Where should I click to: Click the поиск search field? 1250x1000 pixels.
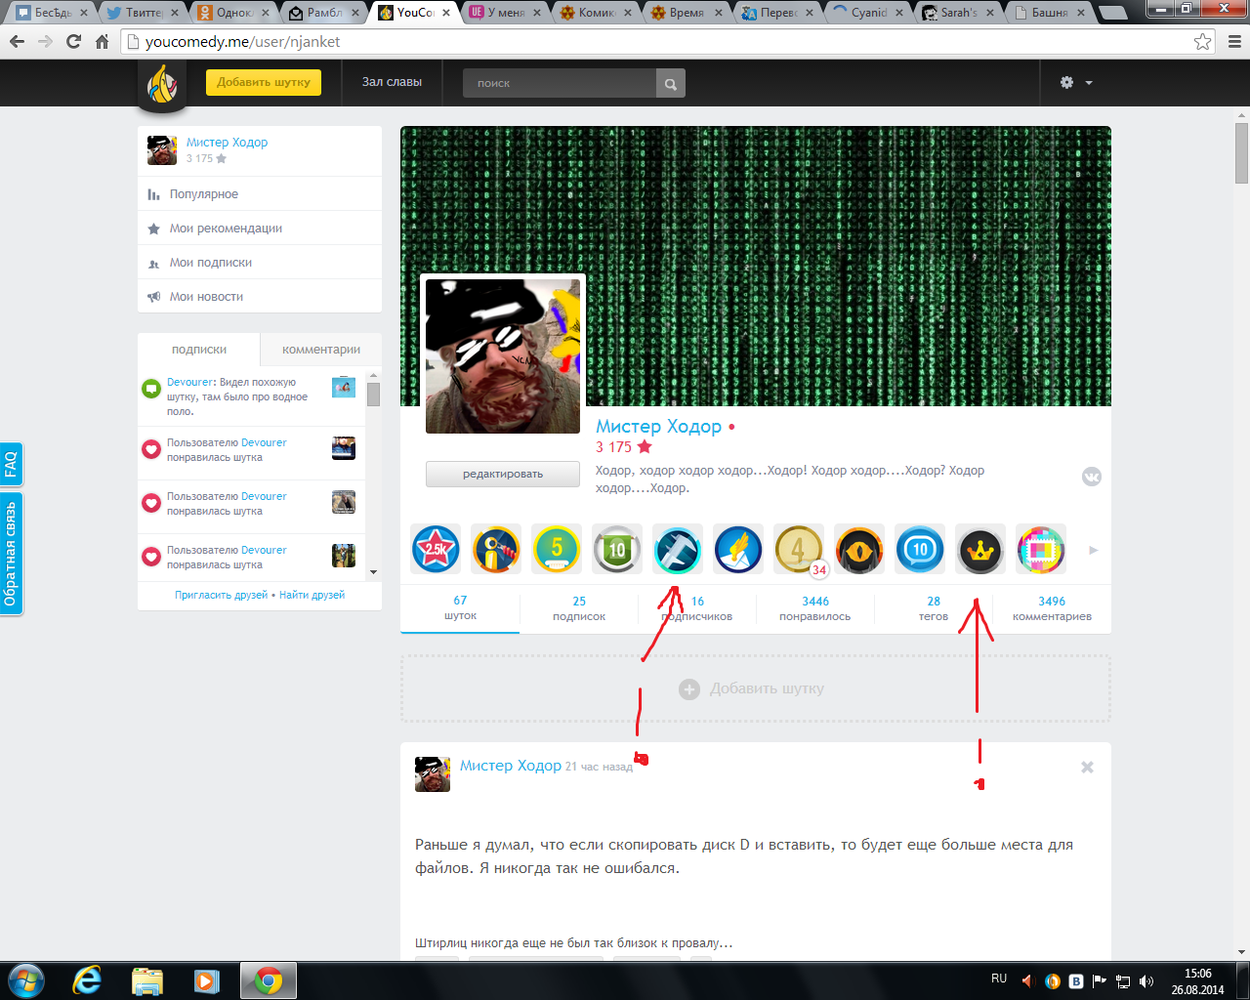(559, 84)
